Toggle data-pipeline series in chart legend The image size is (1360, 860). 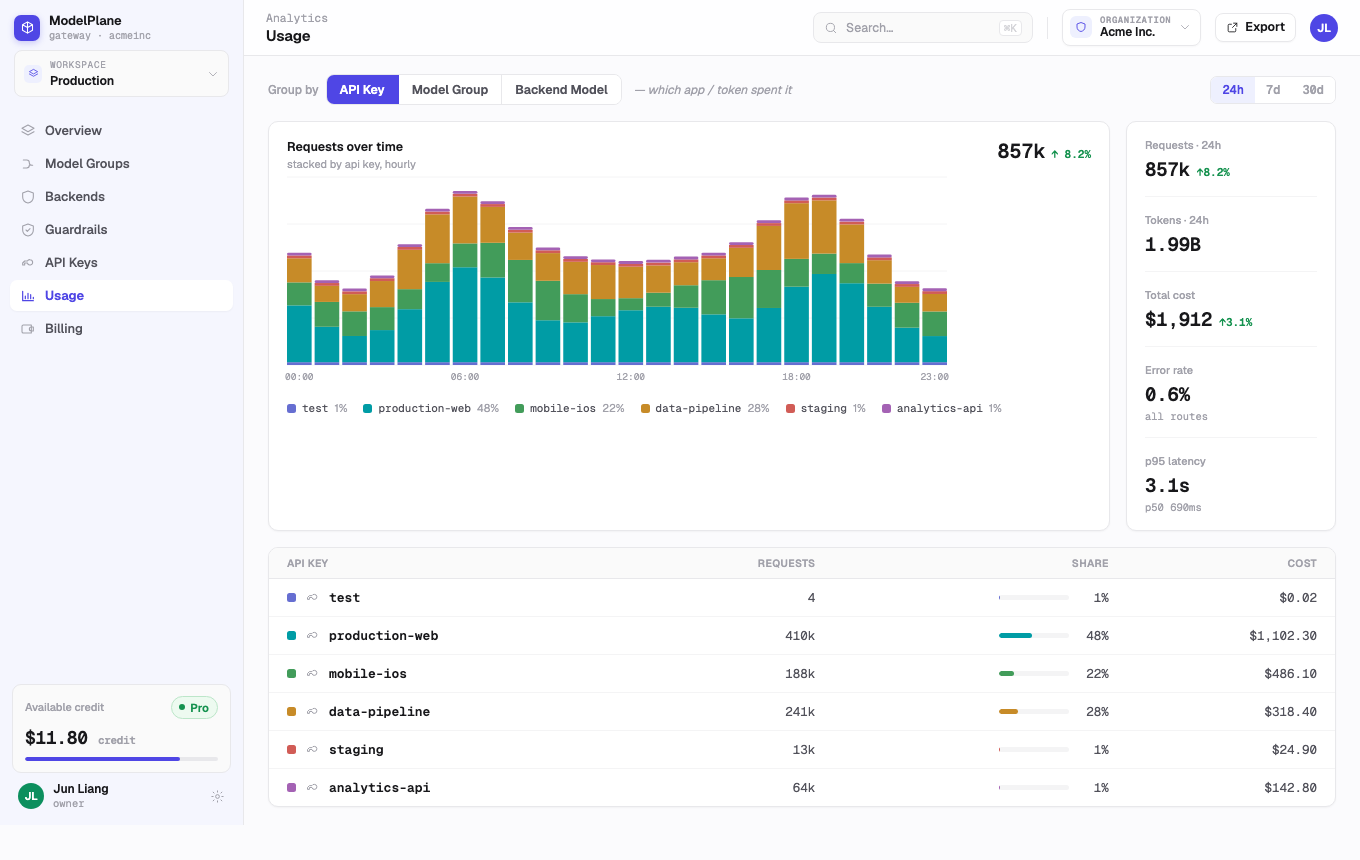pyautogui.click(x=705, y=408)
